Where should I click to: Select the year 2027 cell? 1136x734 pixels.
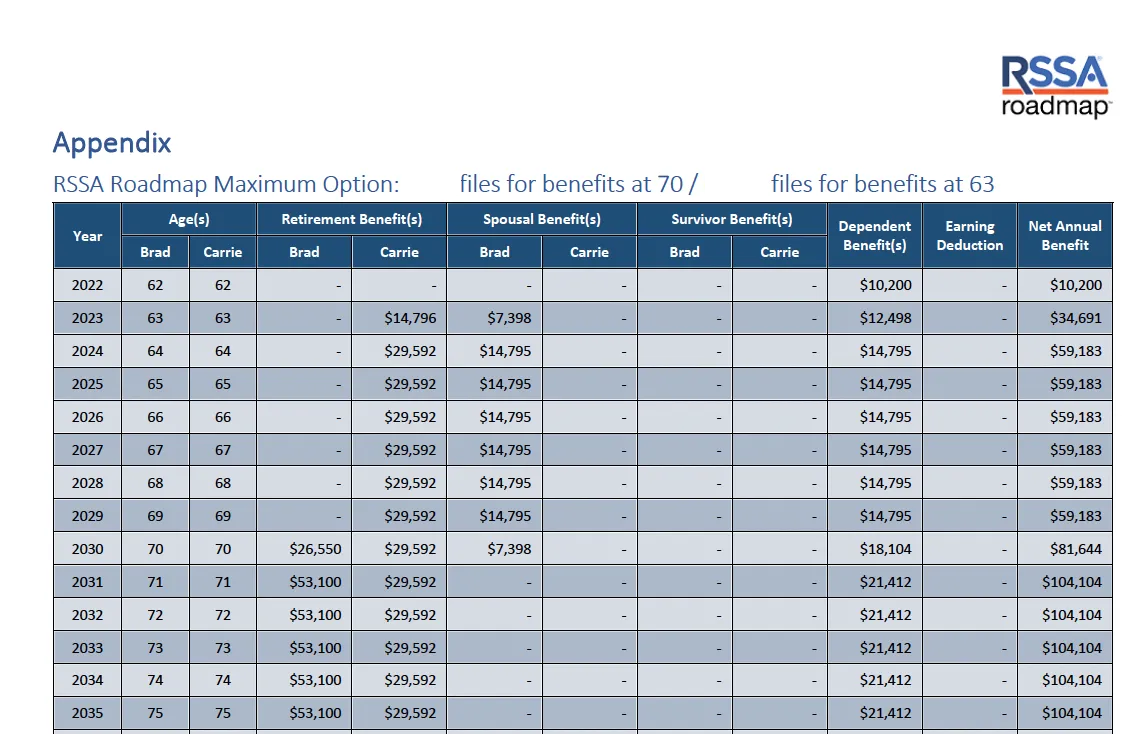click(87, 450)
